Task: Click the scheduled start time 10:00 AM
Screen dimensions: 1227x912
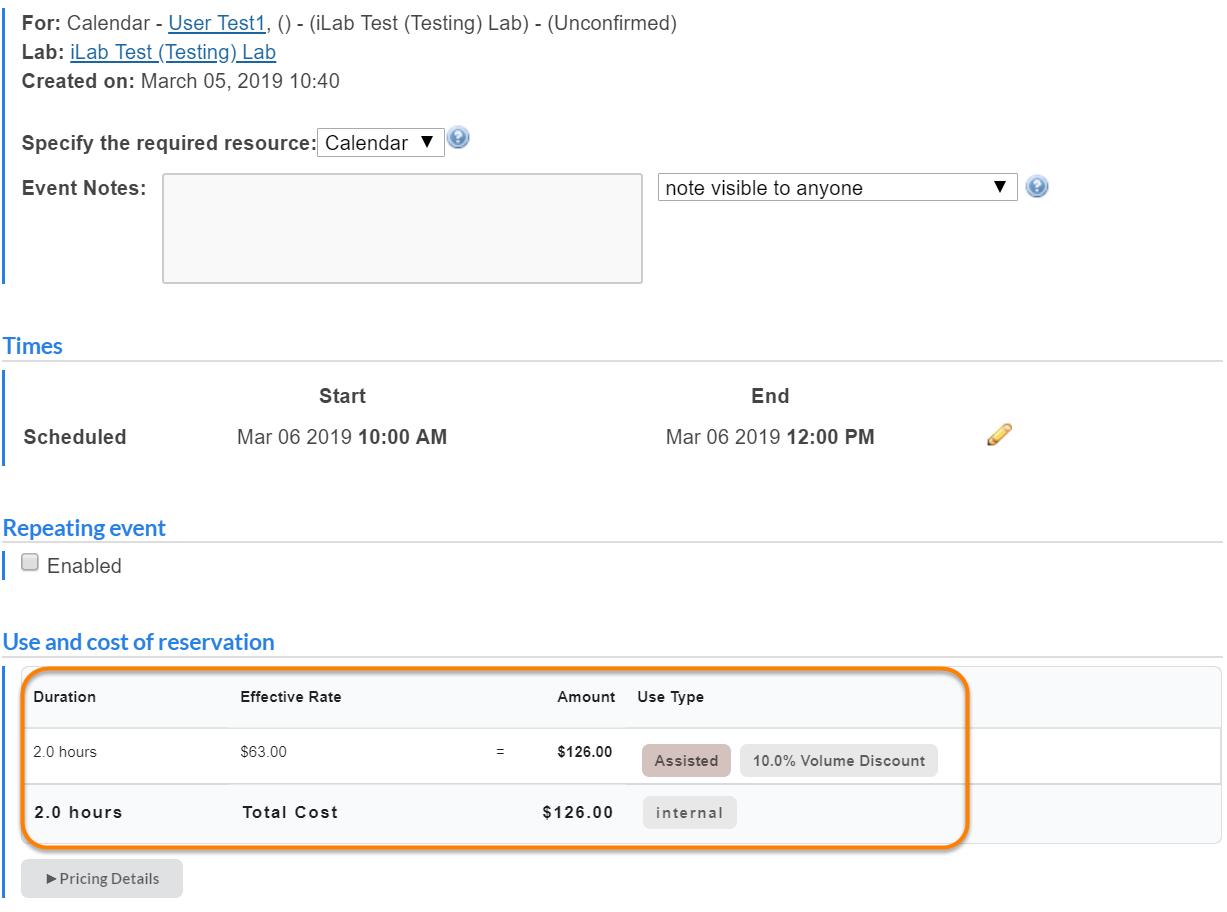Action: 402,437
